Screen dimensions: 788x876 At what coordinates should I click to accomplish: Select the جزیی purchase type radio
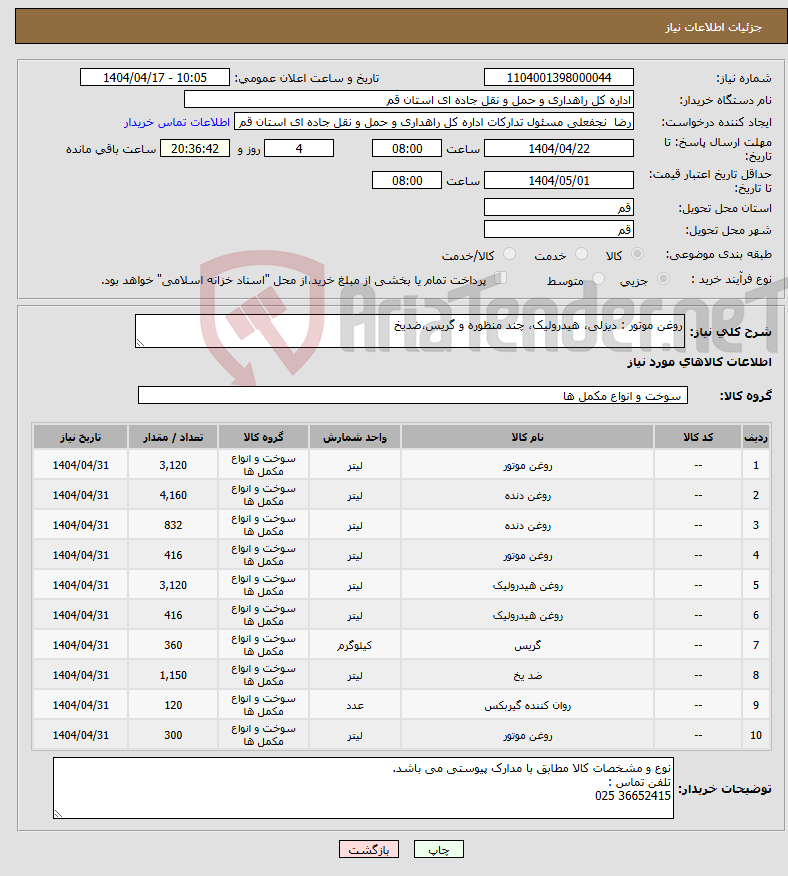tap(663, 279)
